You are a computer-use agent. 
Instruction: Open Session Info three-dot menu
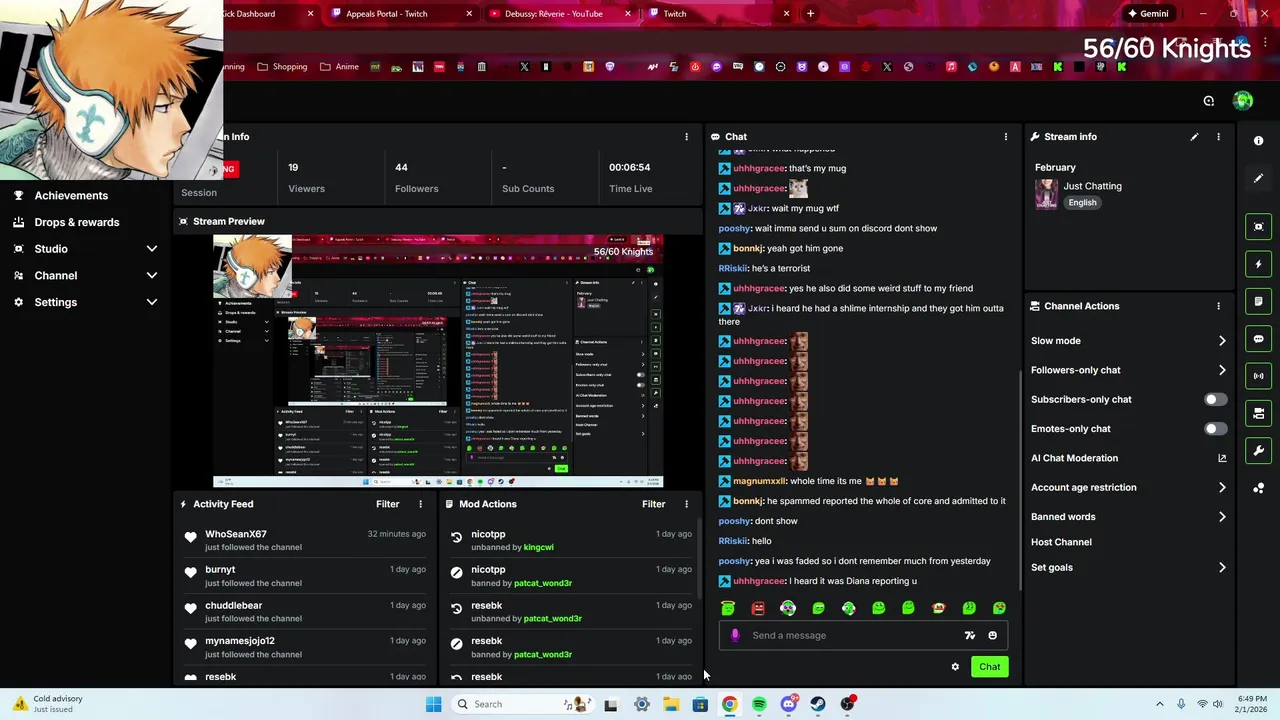pyautogui.click(x=686, y=137)
